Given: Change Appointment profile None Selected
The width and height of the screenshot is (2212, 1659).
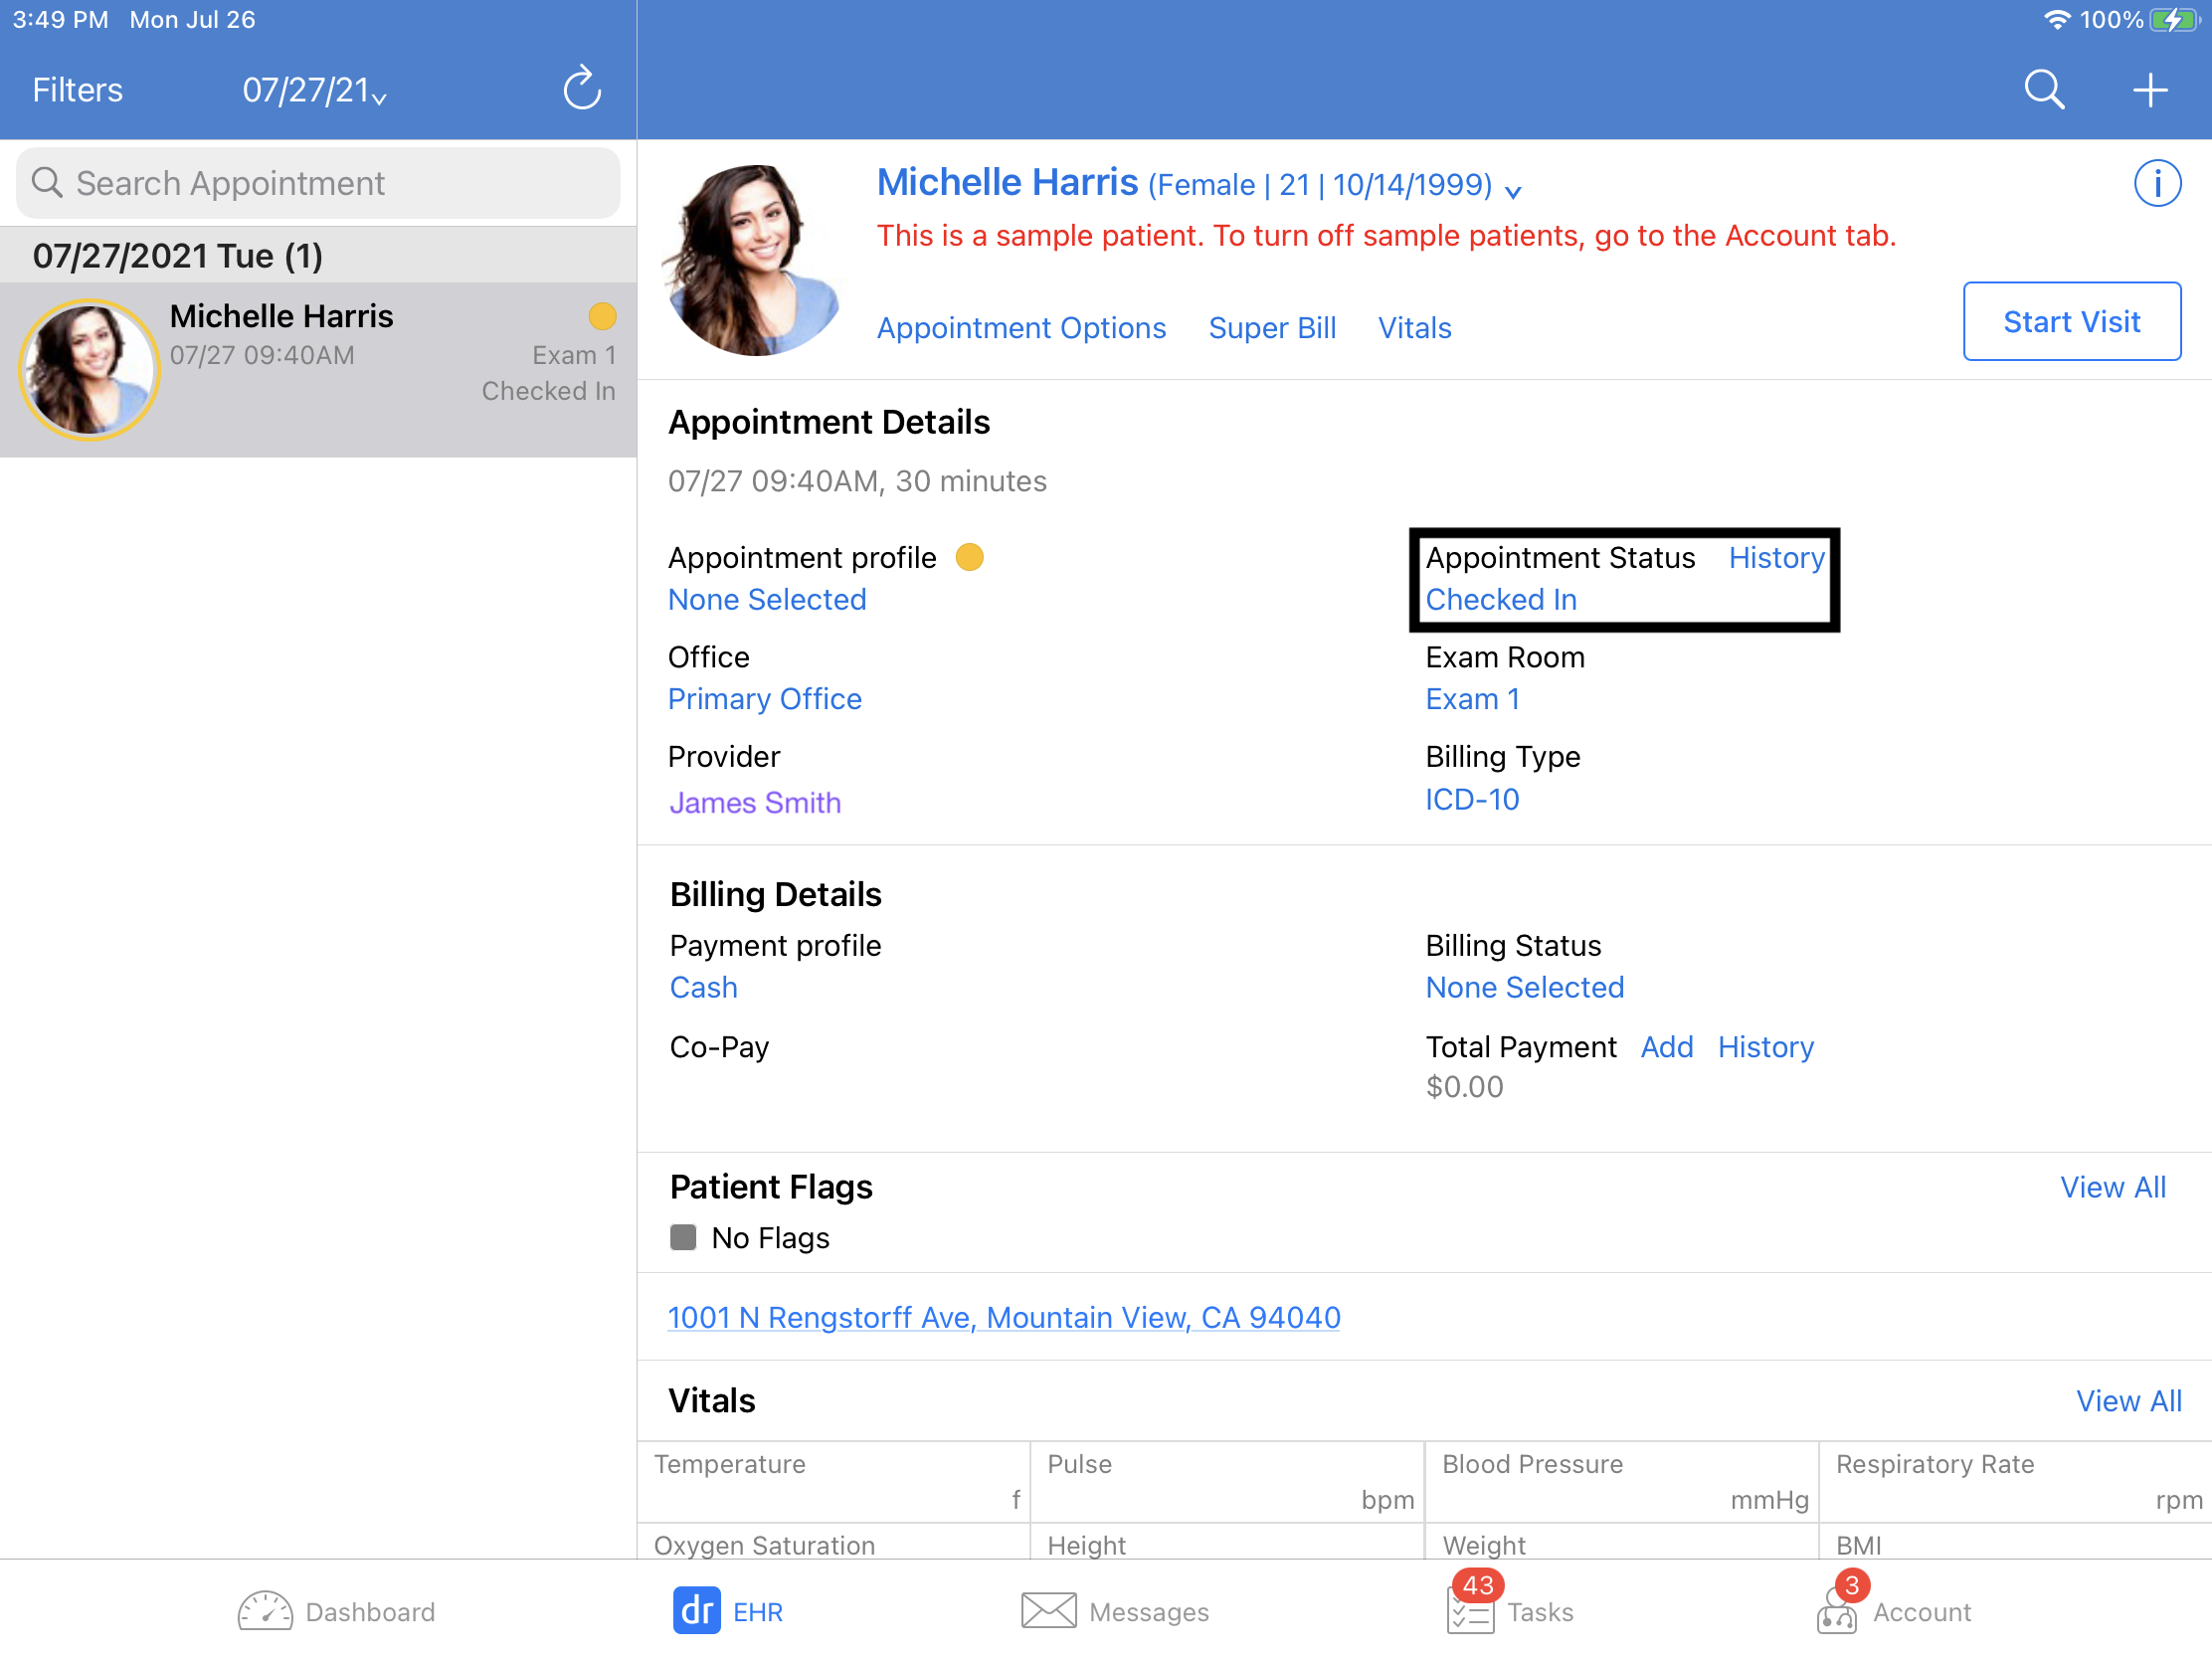Looking at the screenshot, I should click(767, 599).
